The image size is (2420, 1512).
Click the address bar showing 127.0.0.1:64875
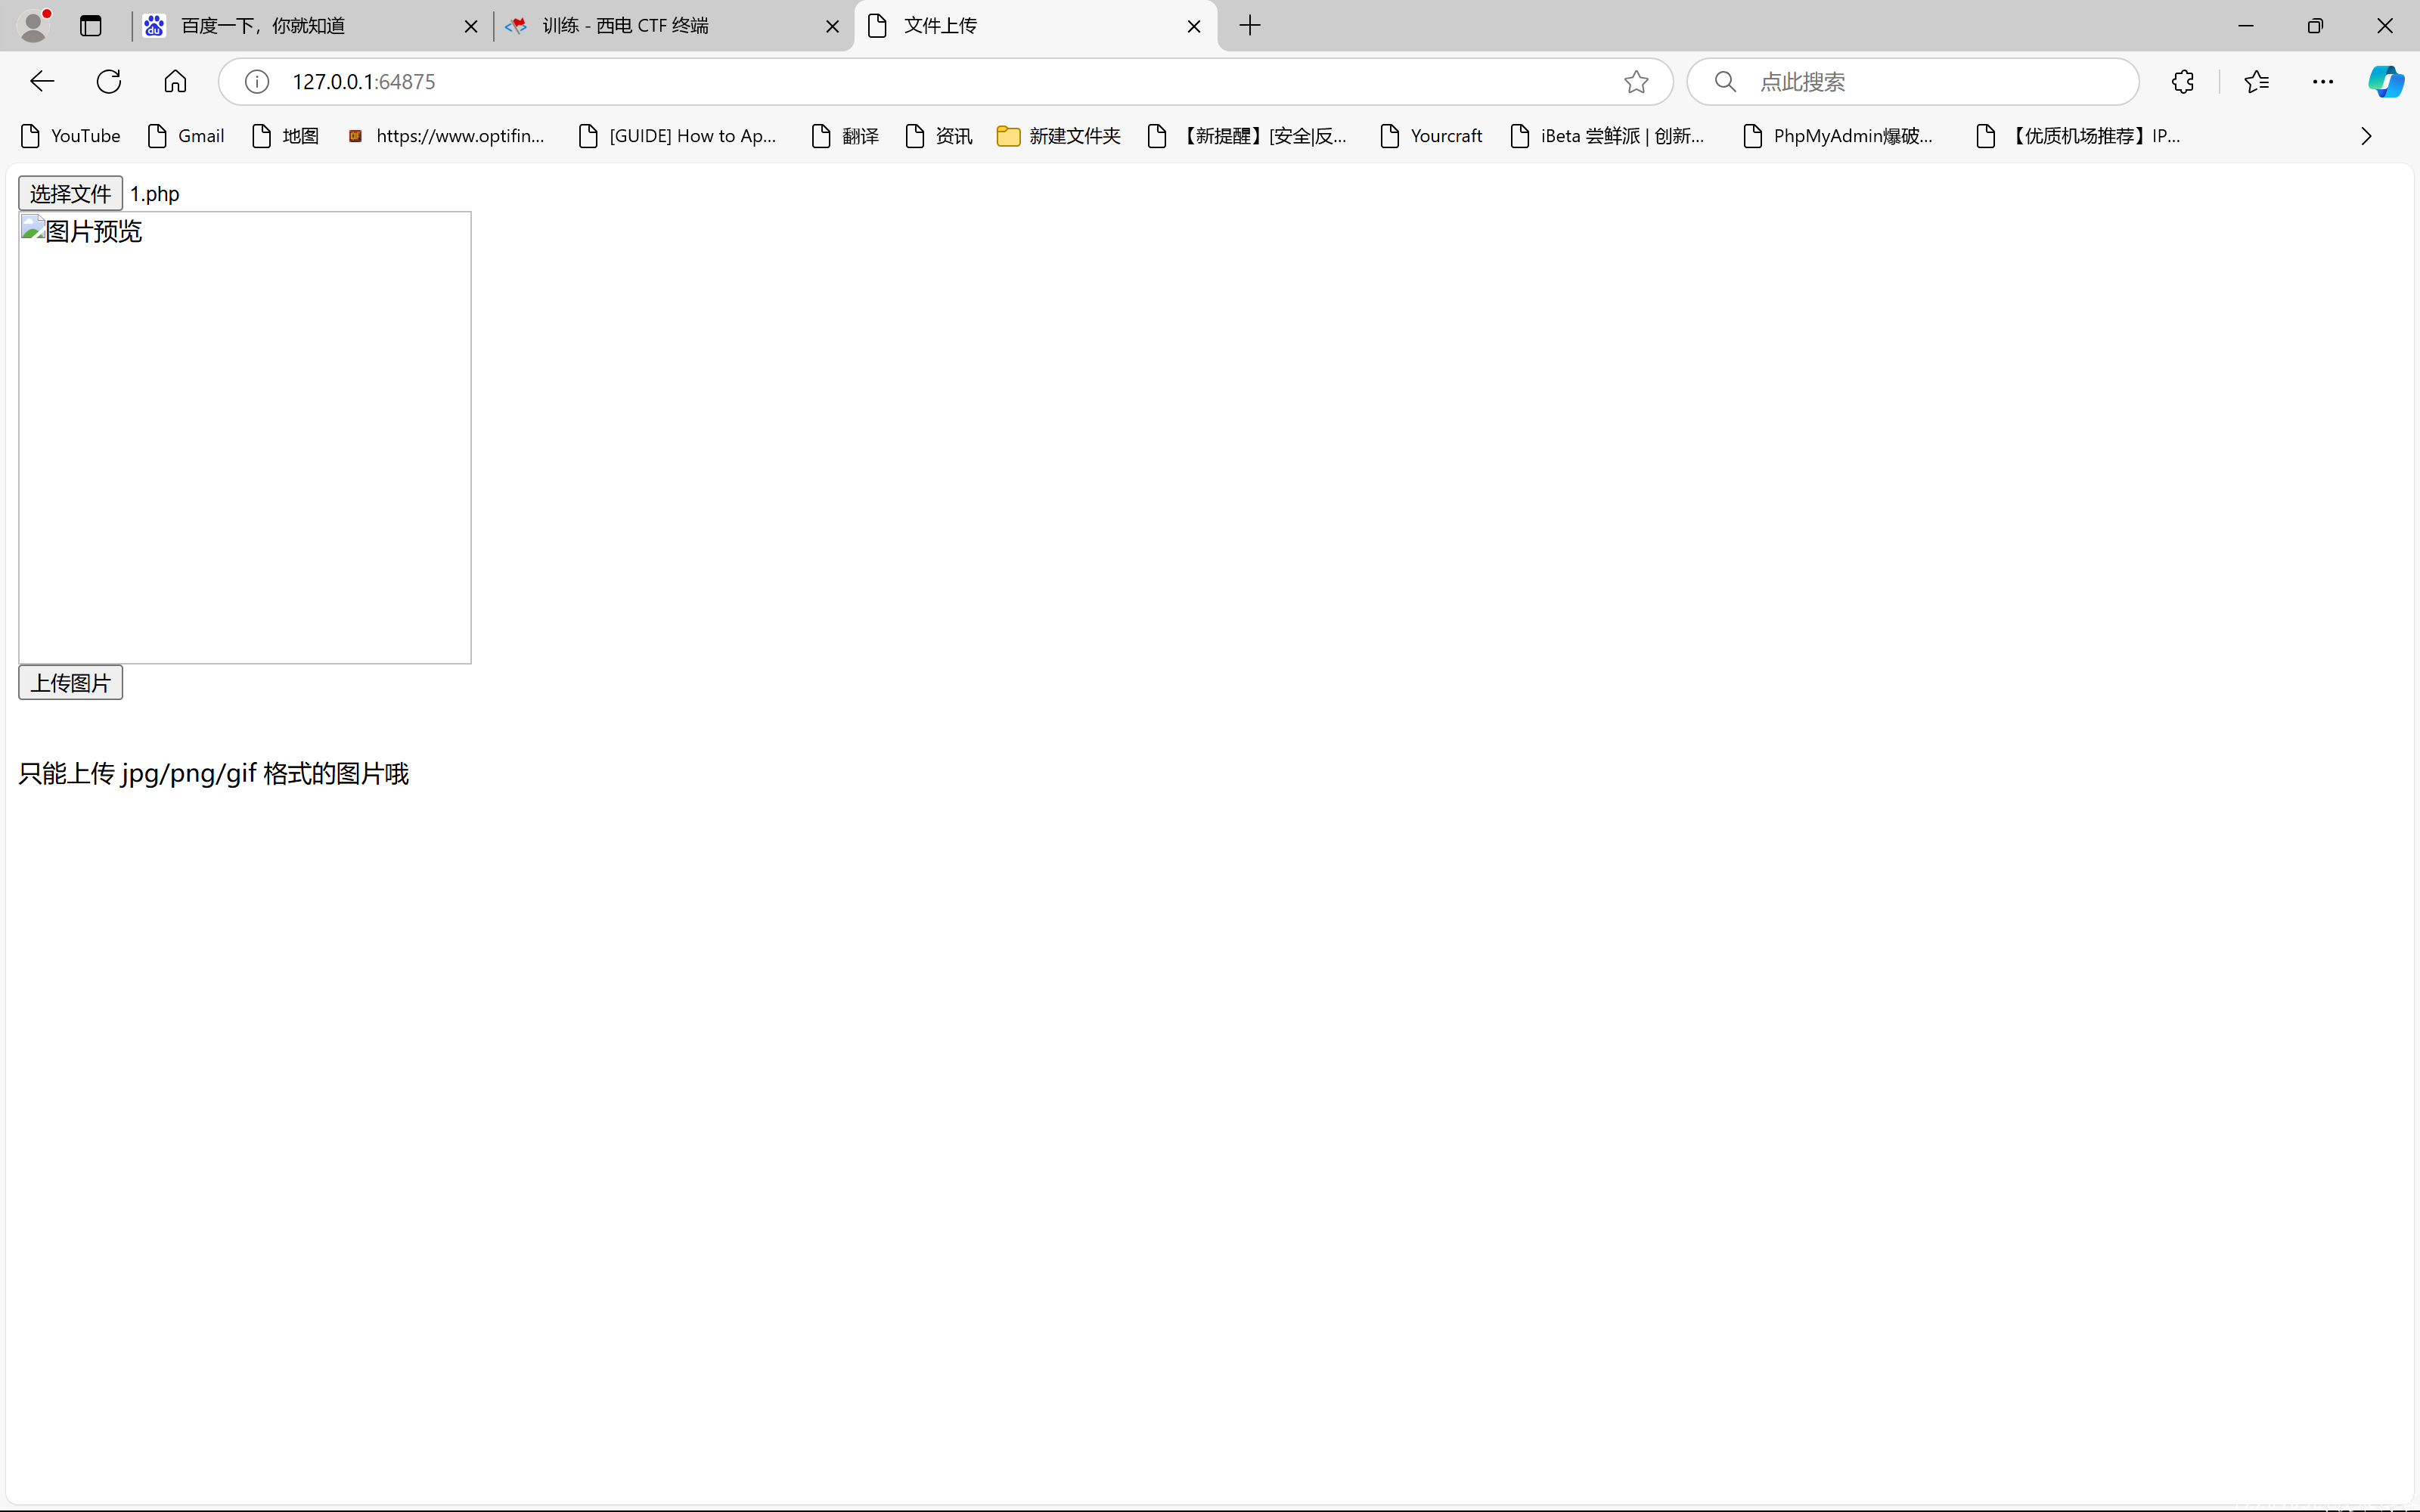click(x=945, y=82)
